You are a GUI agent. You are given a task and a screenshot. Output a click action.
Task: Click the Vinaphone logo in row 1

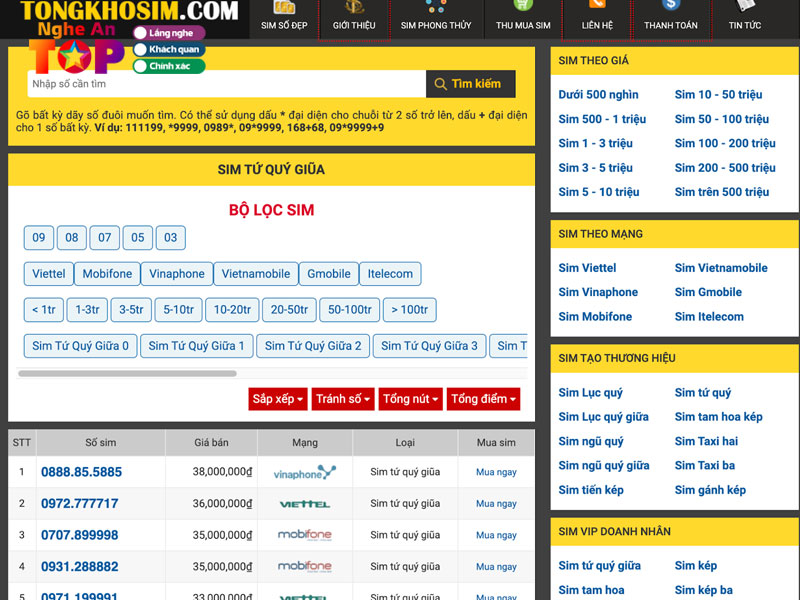[305, 472]
